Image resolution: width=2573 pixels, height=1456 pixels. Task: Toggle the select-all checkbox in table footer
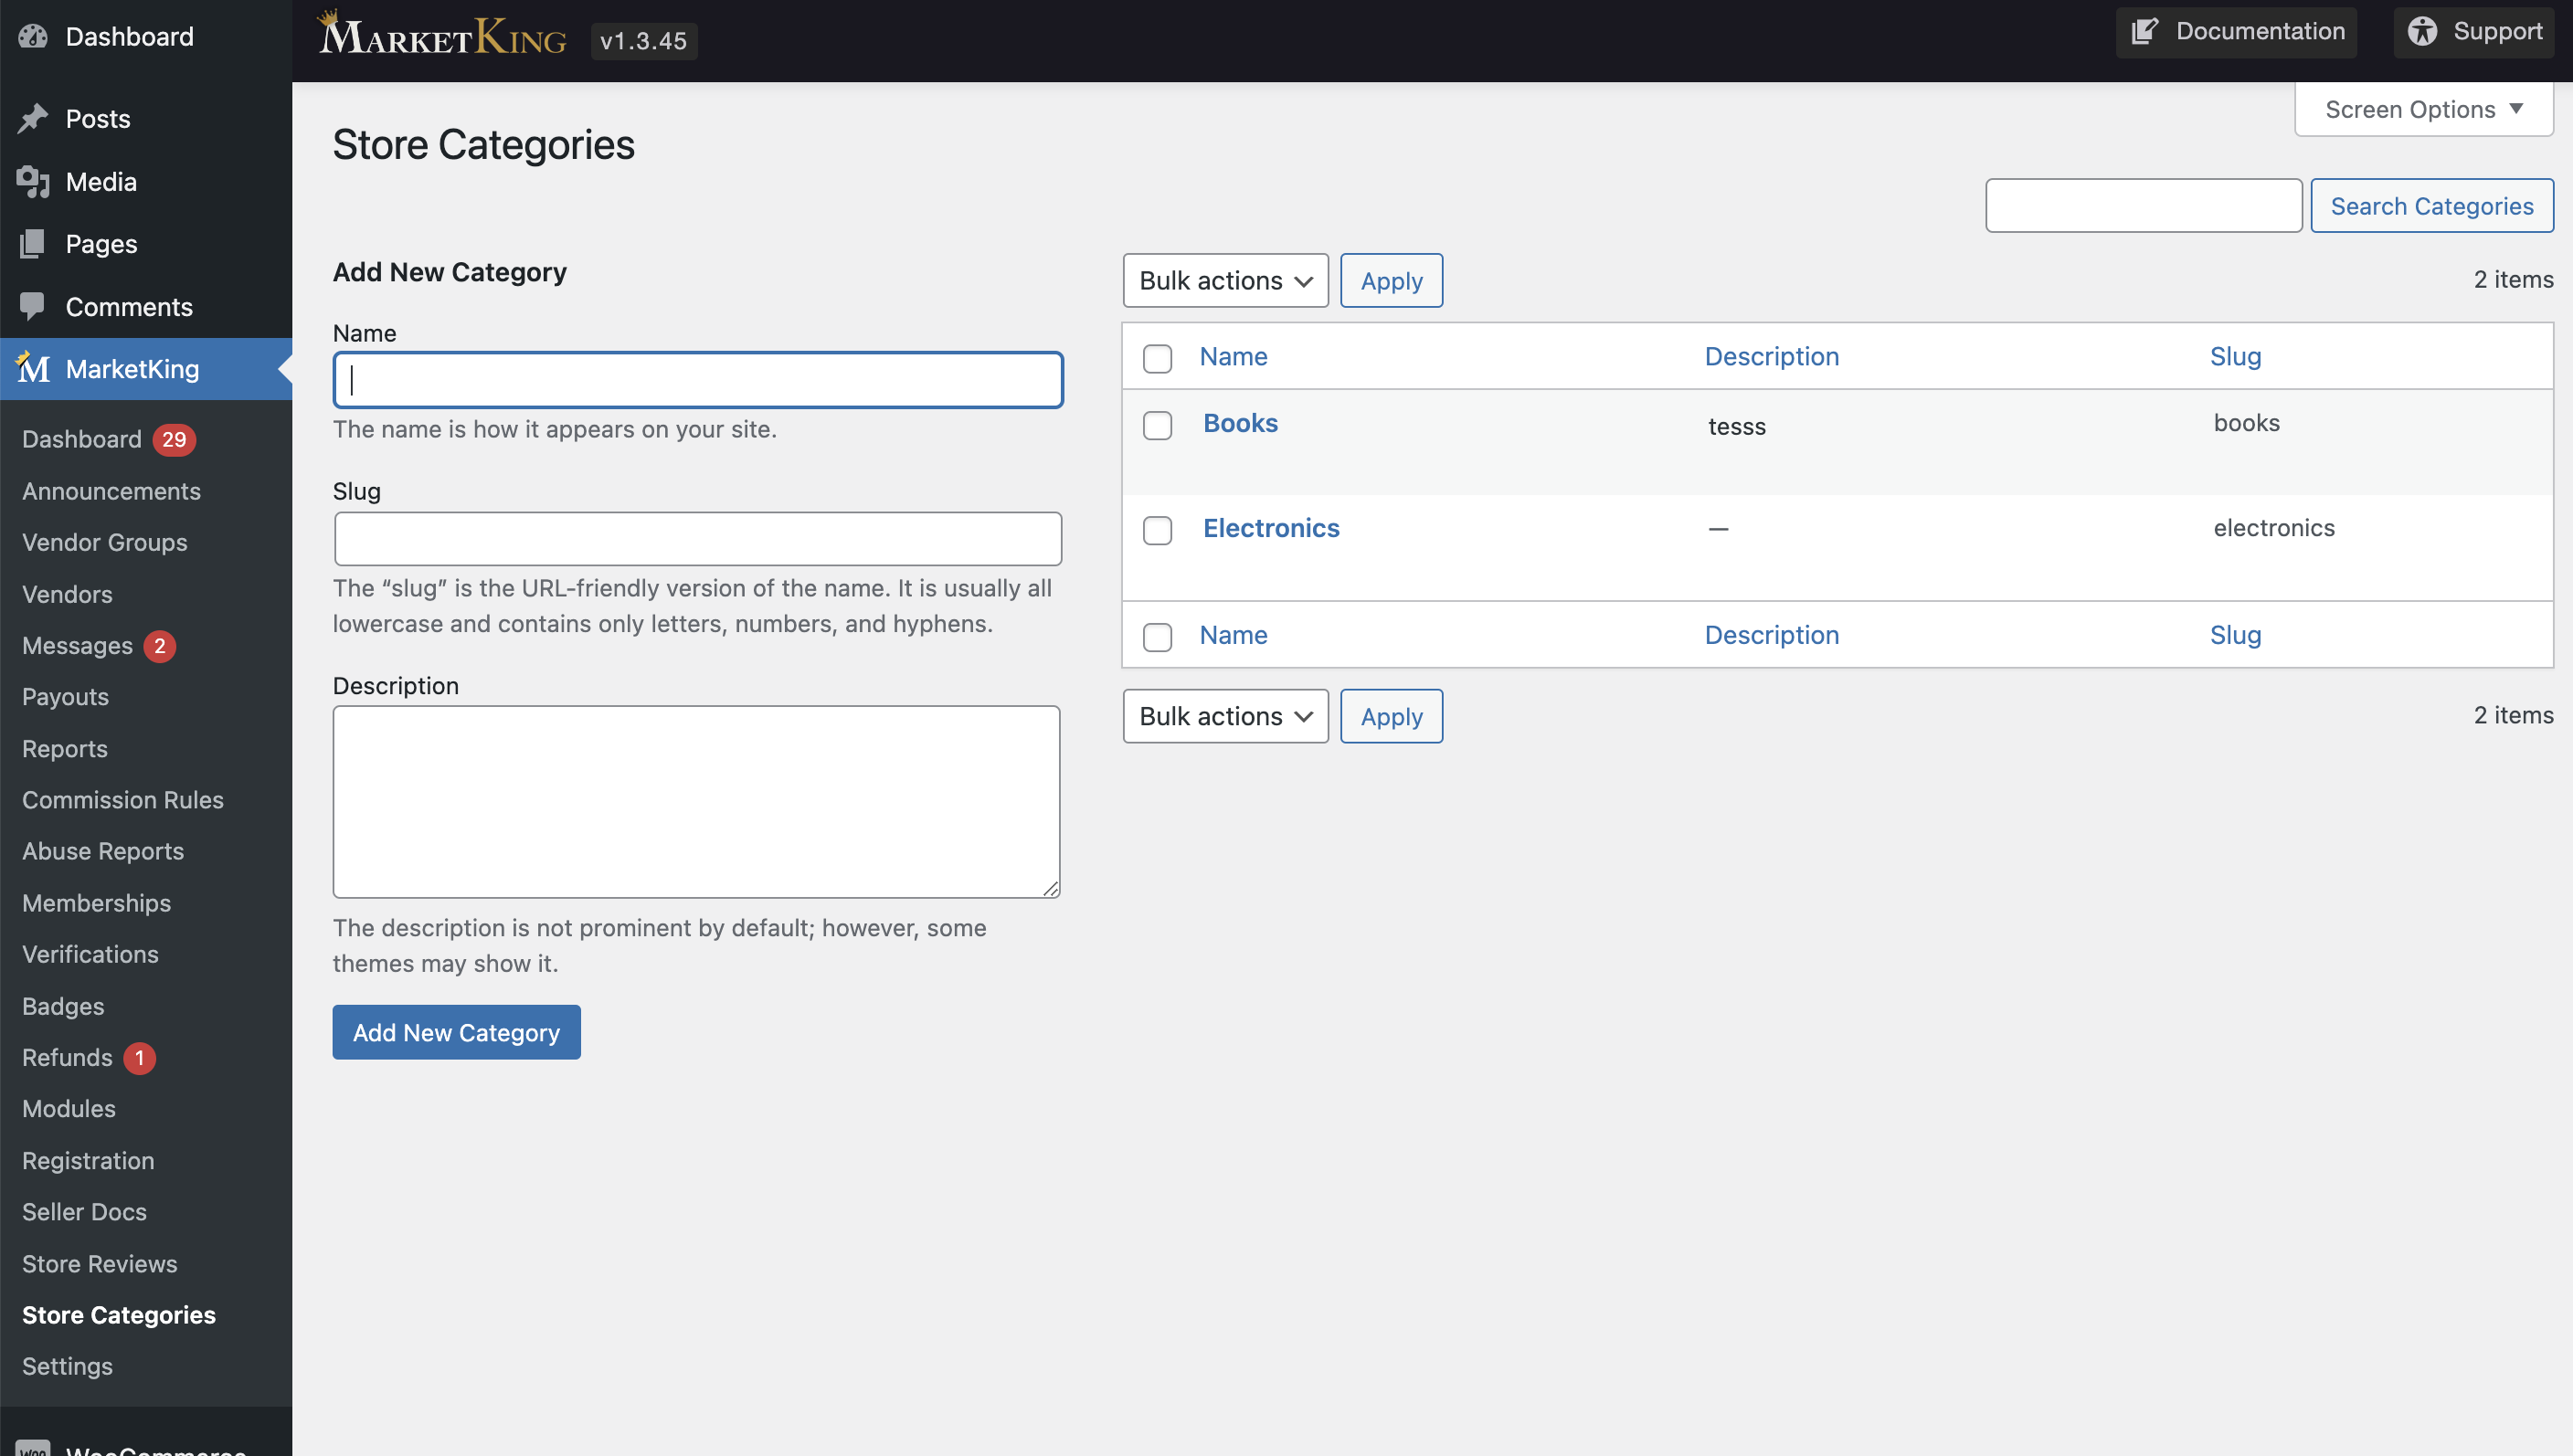click(x=1157, y=637)
